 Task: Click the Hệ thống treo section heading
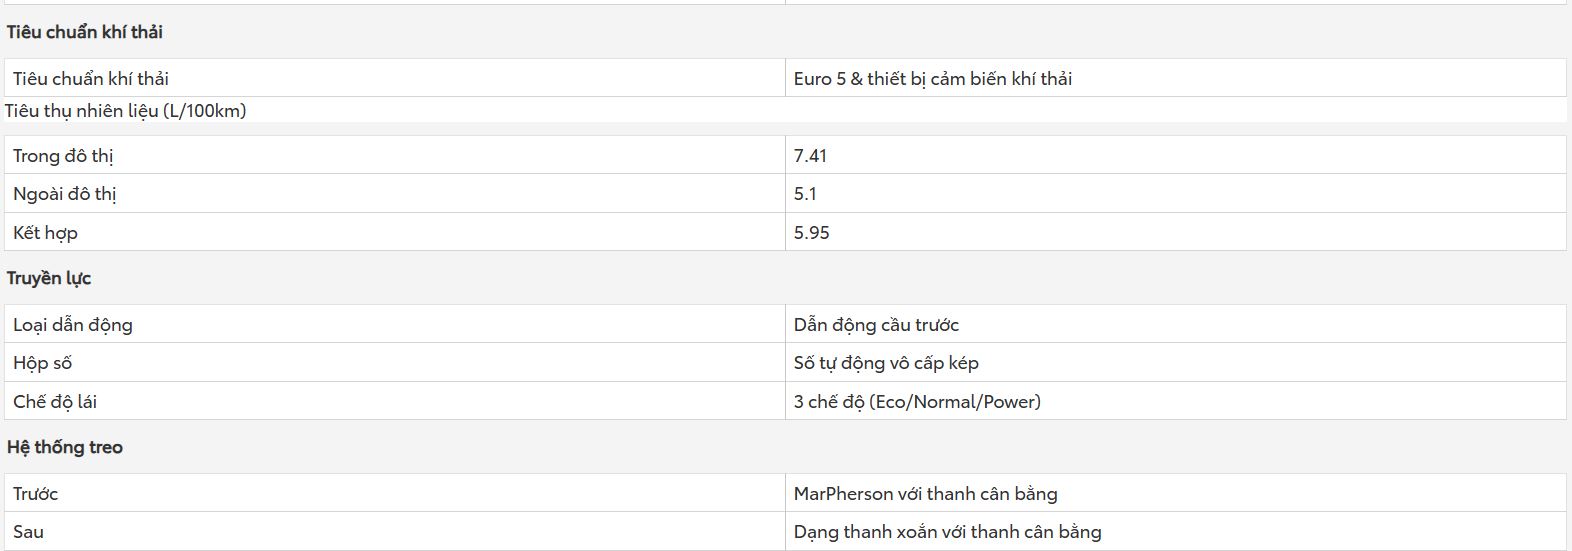tap(65, 447)
